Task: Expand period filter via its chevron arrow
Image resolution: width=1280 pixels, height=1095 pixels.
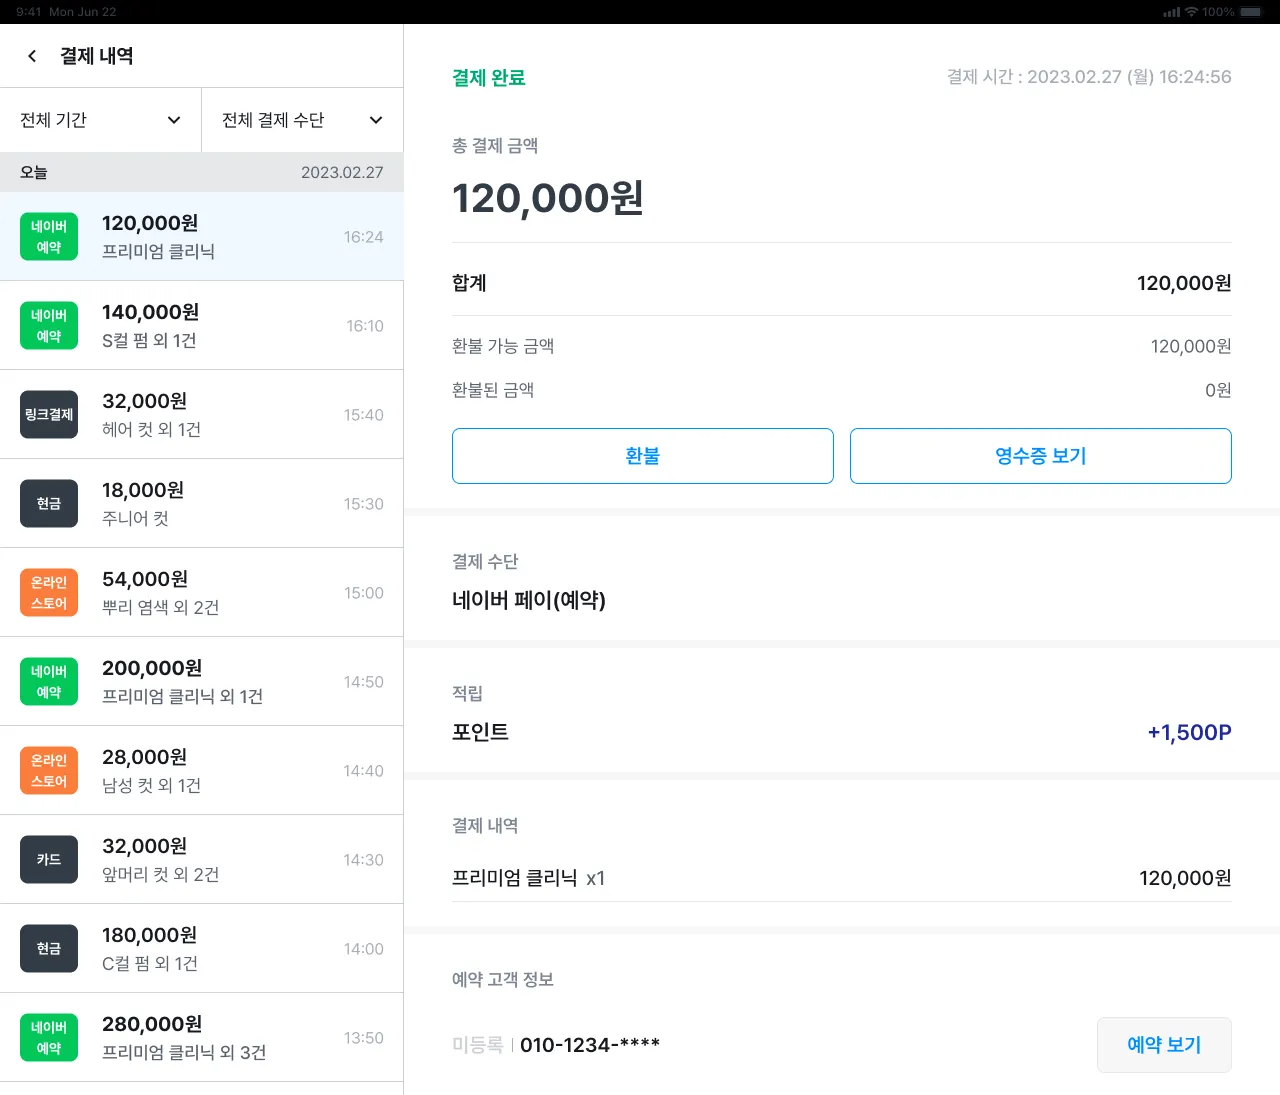Action: (174, 120)
